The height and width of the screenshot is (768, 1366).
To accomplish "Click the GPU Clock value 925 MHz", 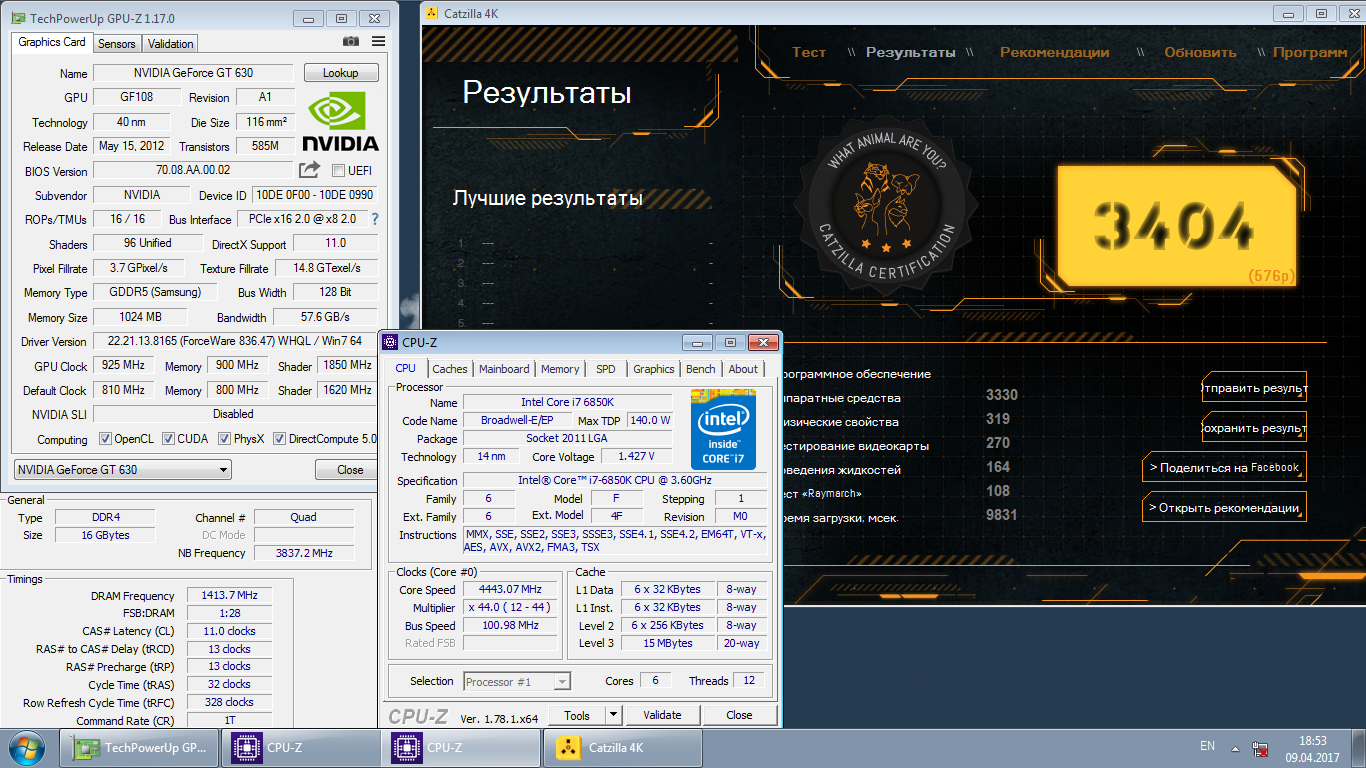I will click(125, 366).
